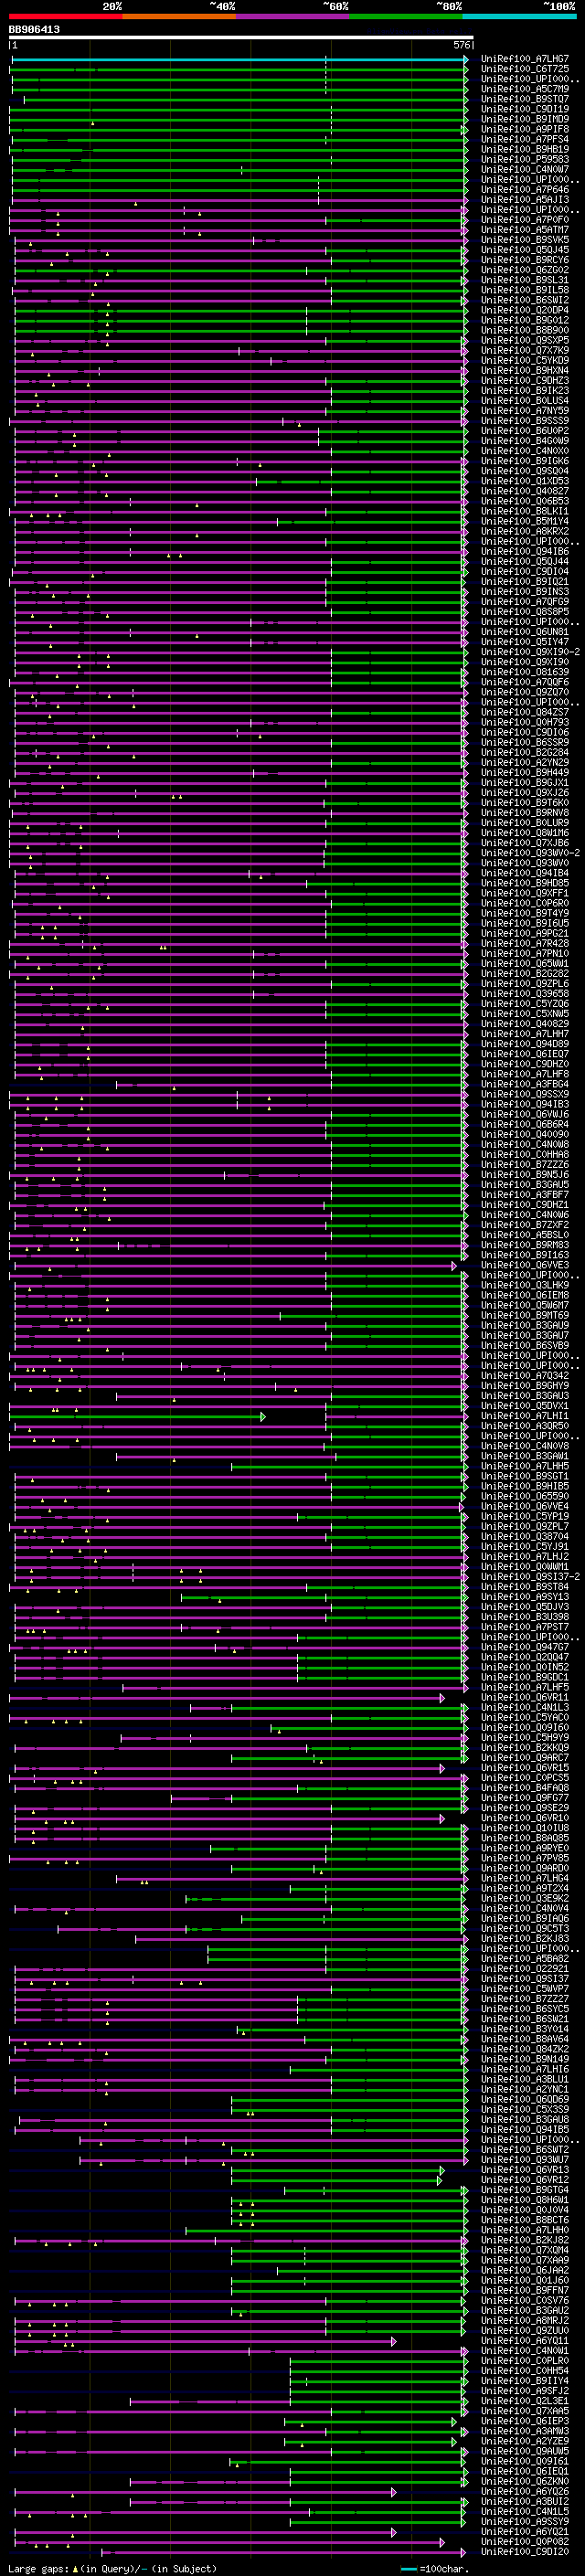Open hit UniRef100_Q6ZKN0
585x2576 pixels.
coord(524,2481)
